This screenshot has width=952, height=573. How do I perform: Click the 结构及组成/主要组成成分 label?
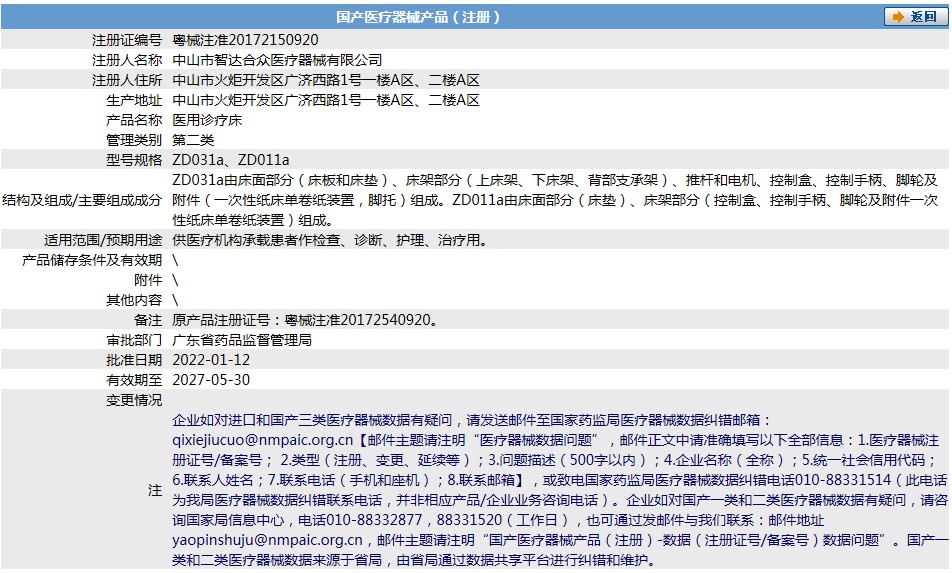(x=82, y=200)
